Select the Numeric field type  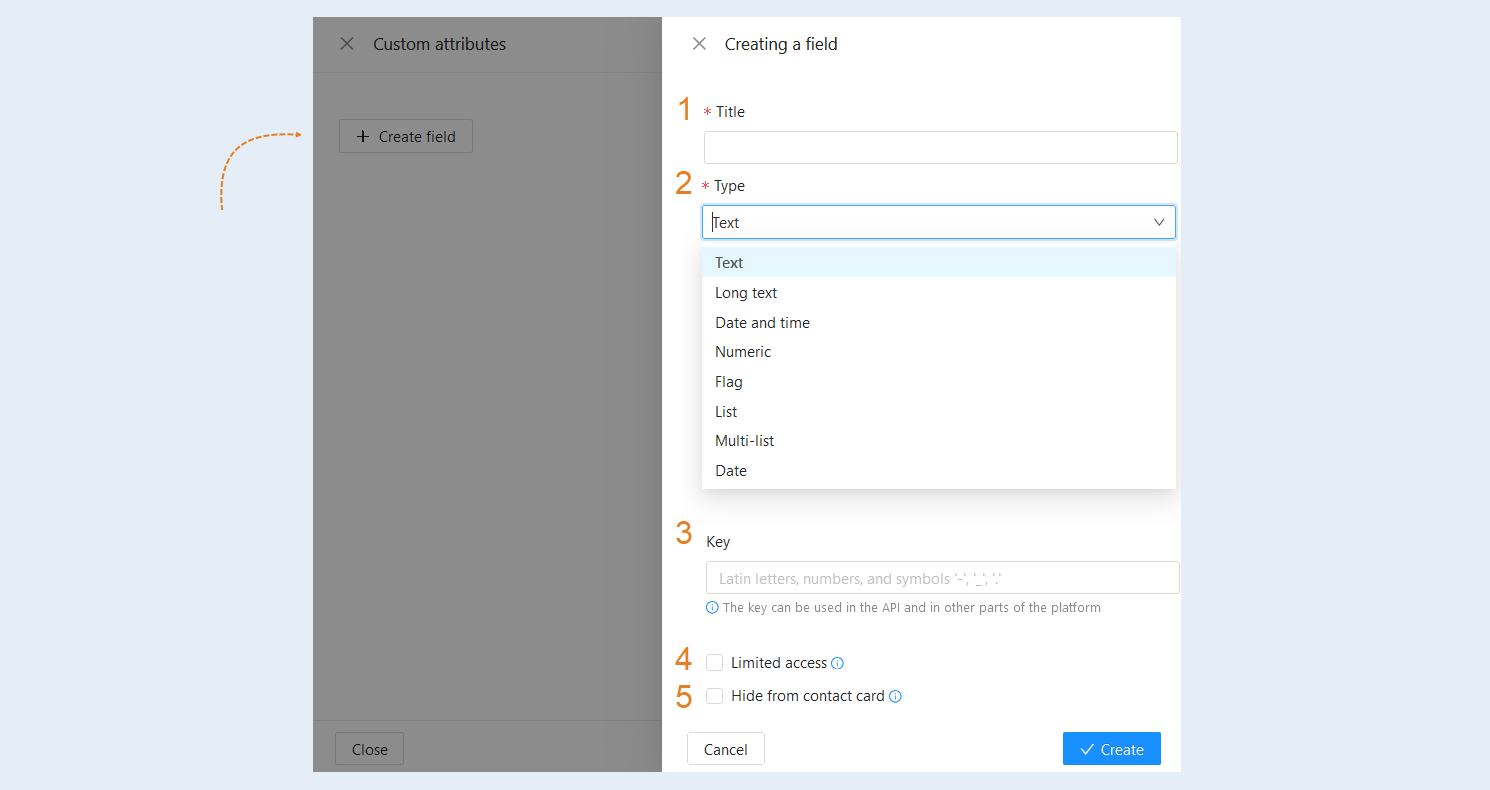point(939,352)
